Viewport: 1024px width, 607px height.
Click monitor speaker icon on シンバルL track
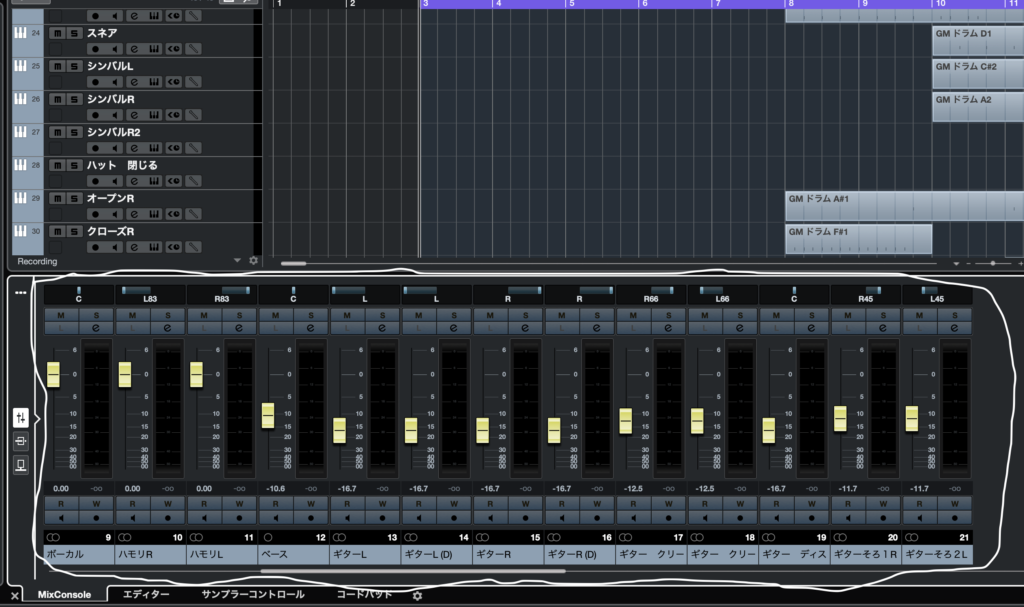[115, 82]
